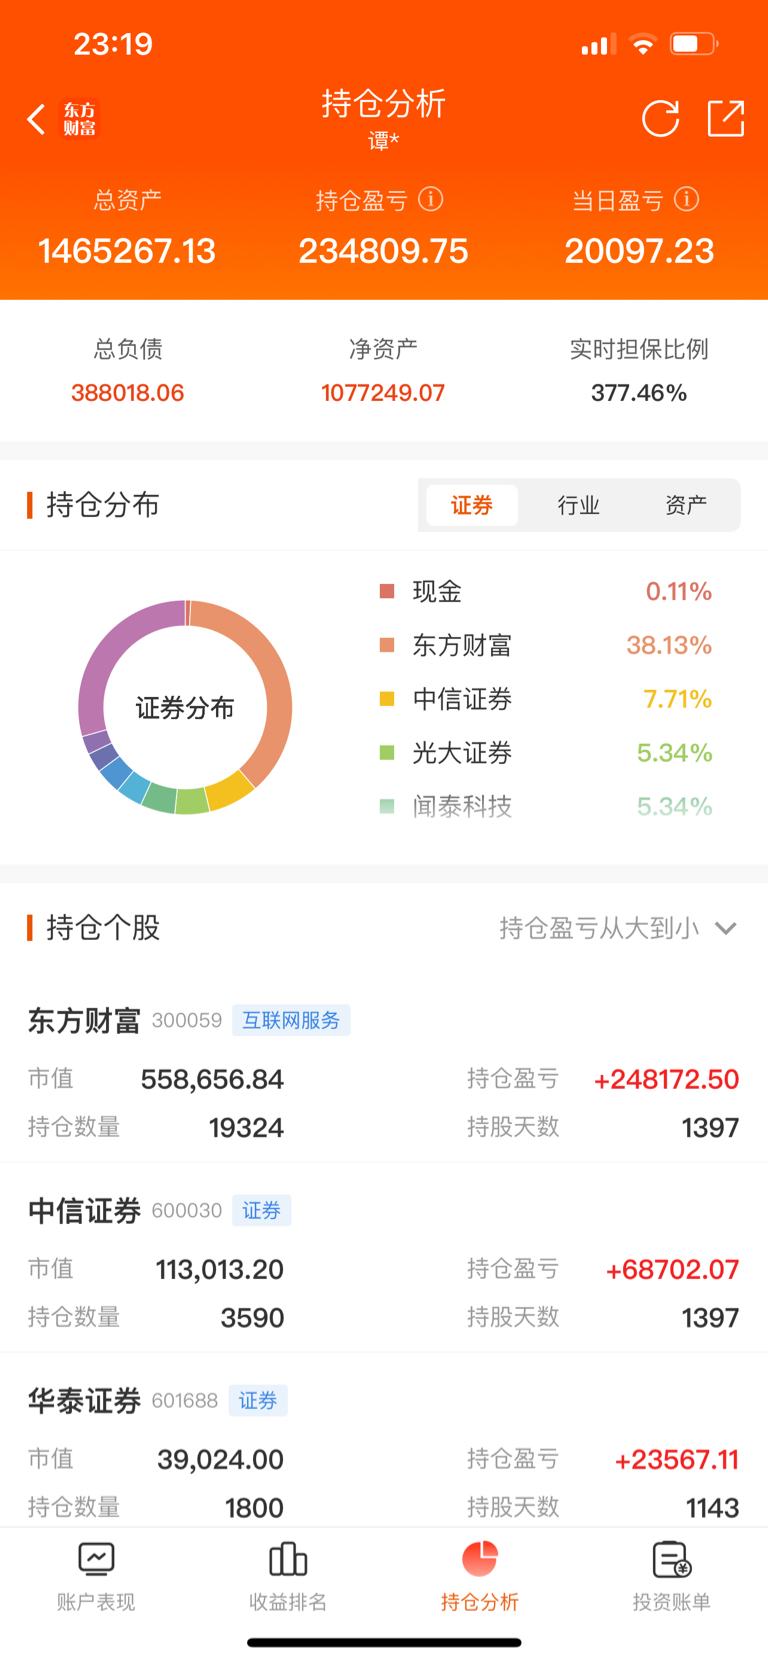Tap total assets value 1465267.13
Image resolution: width=768 pixels, height=1662 pixels.
click(127, 250)
